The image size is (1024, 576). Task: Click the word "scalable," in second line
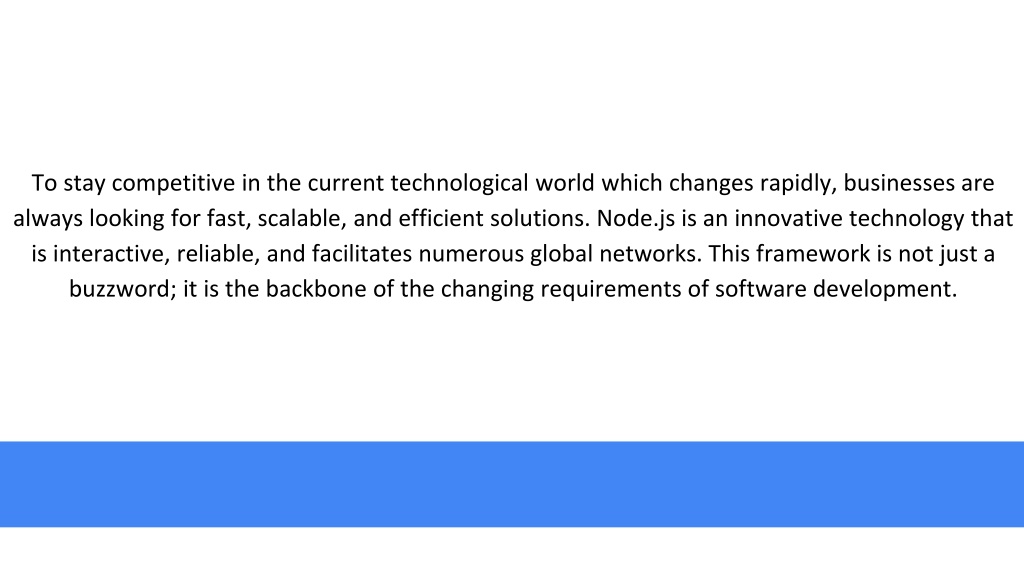302,218
